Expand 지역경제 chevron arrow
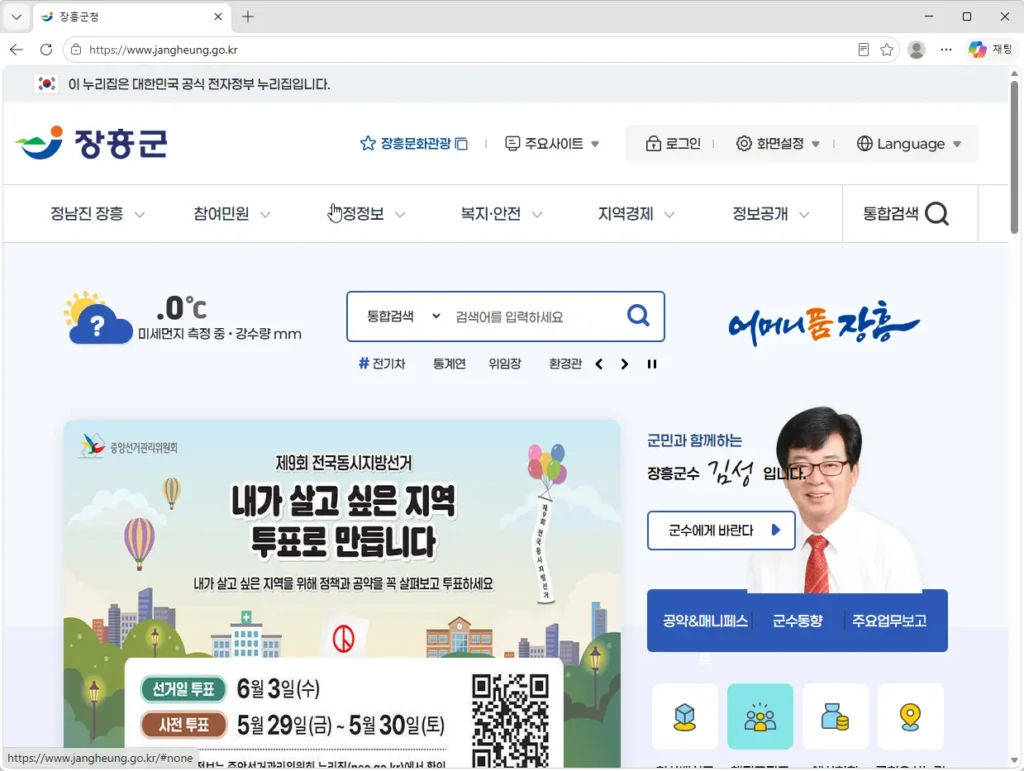The width and height of the screenshot is (1024, 771). (x=669, y=215)
